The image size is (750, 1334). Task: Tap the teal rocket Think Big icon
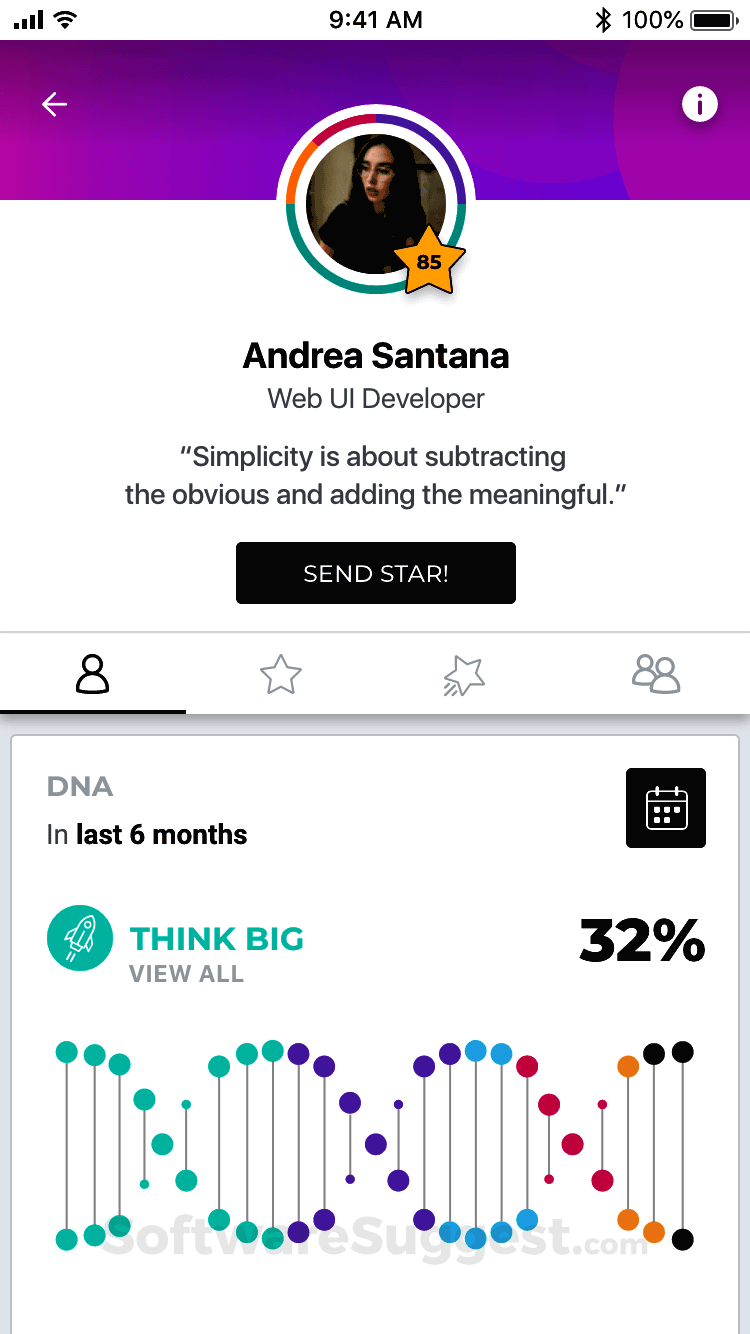coord(80,938)
